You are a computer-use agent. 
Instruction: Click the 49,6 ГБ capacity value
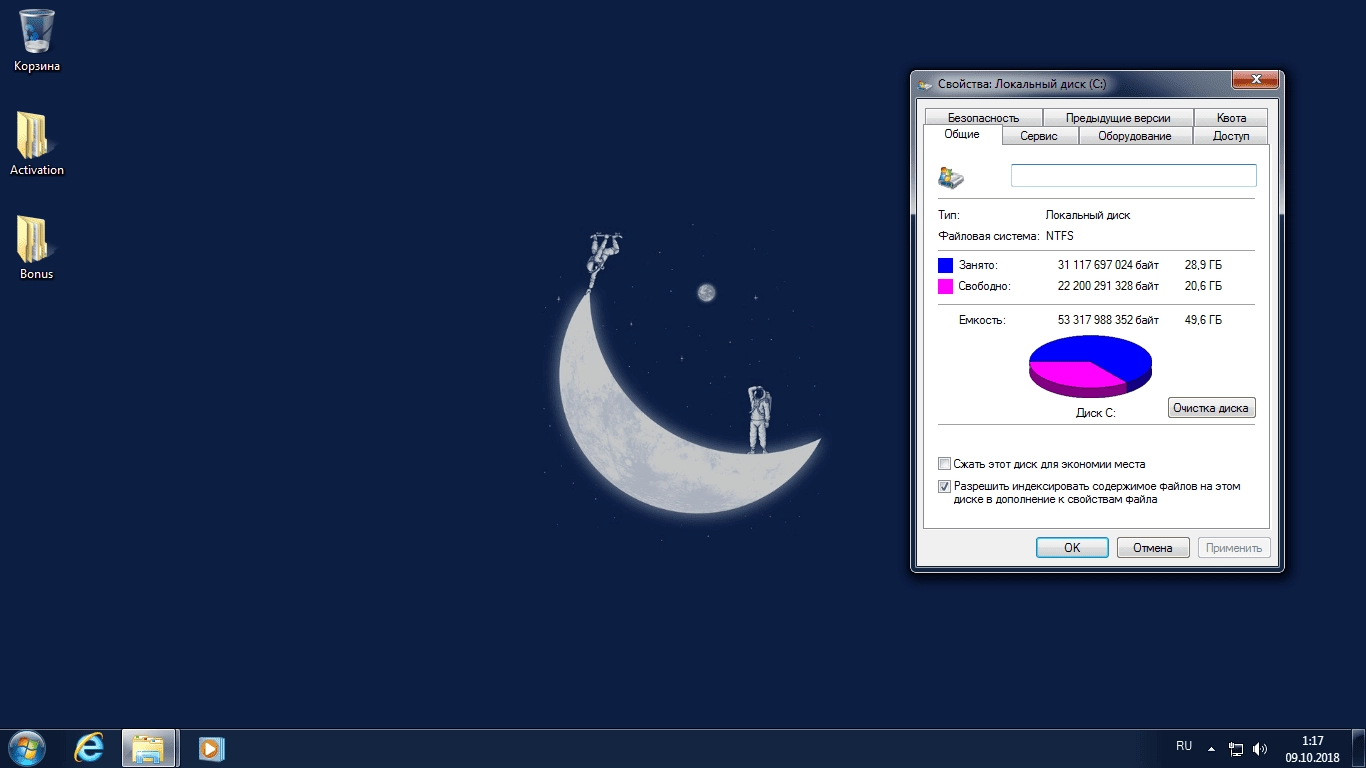coord(1203,320)
